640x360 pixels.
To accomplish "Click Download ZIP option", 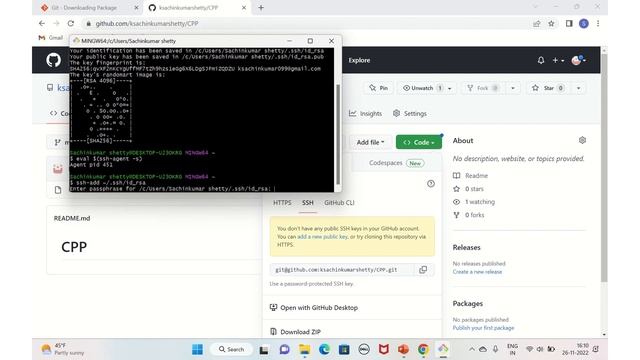I will tap(295, 332).
